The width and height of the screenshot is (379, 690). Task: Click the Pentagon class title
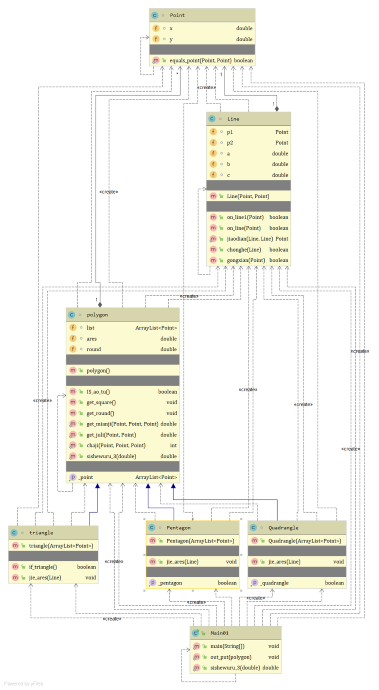click(179, 528)
